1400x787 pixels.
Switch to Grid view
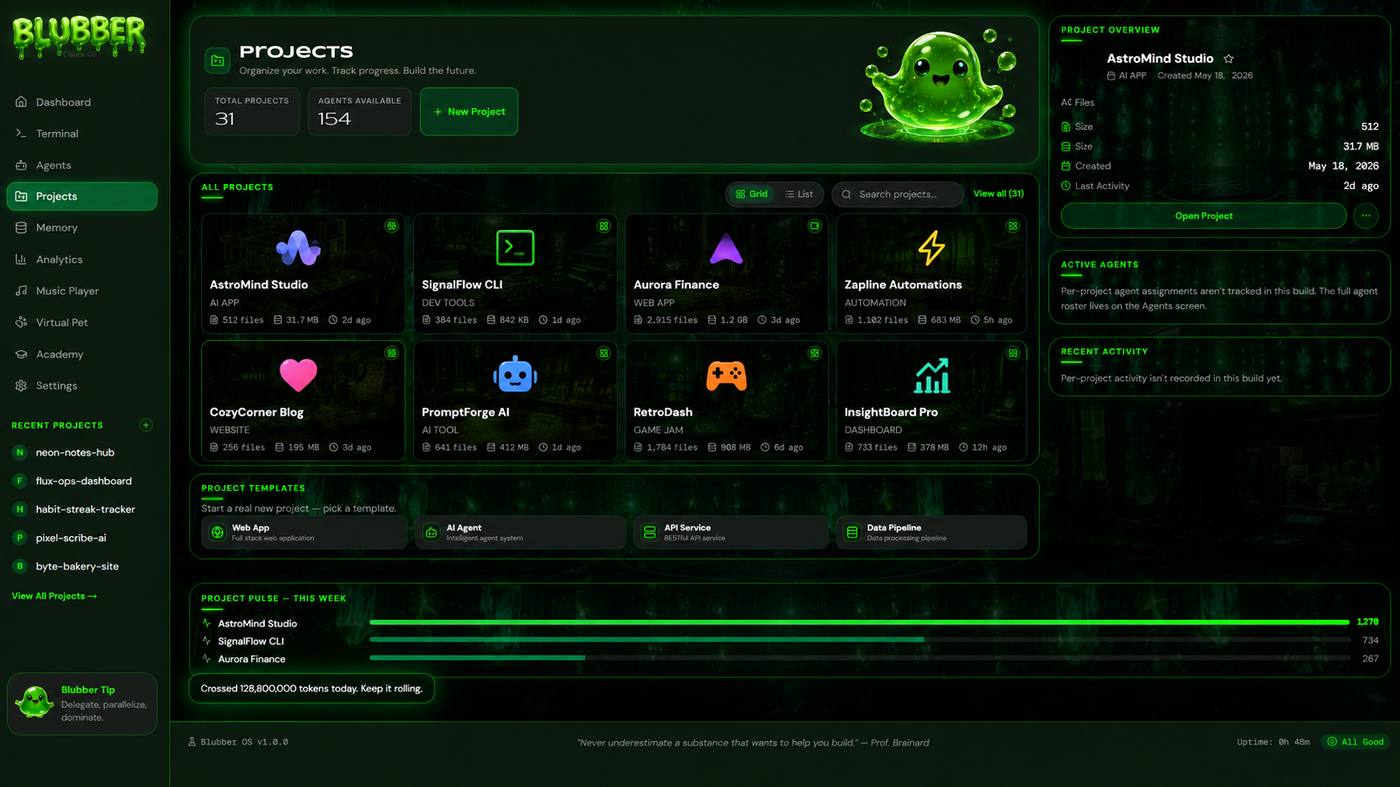pos(751,194)
